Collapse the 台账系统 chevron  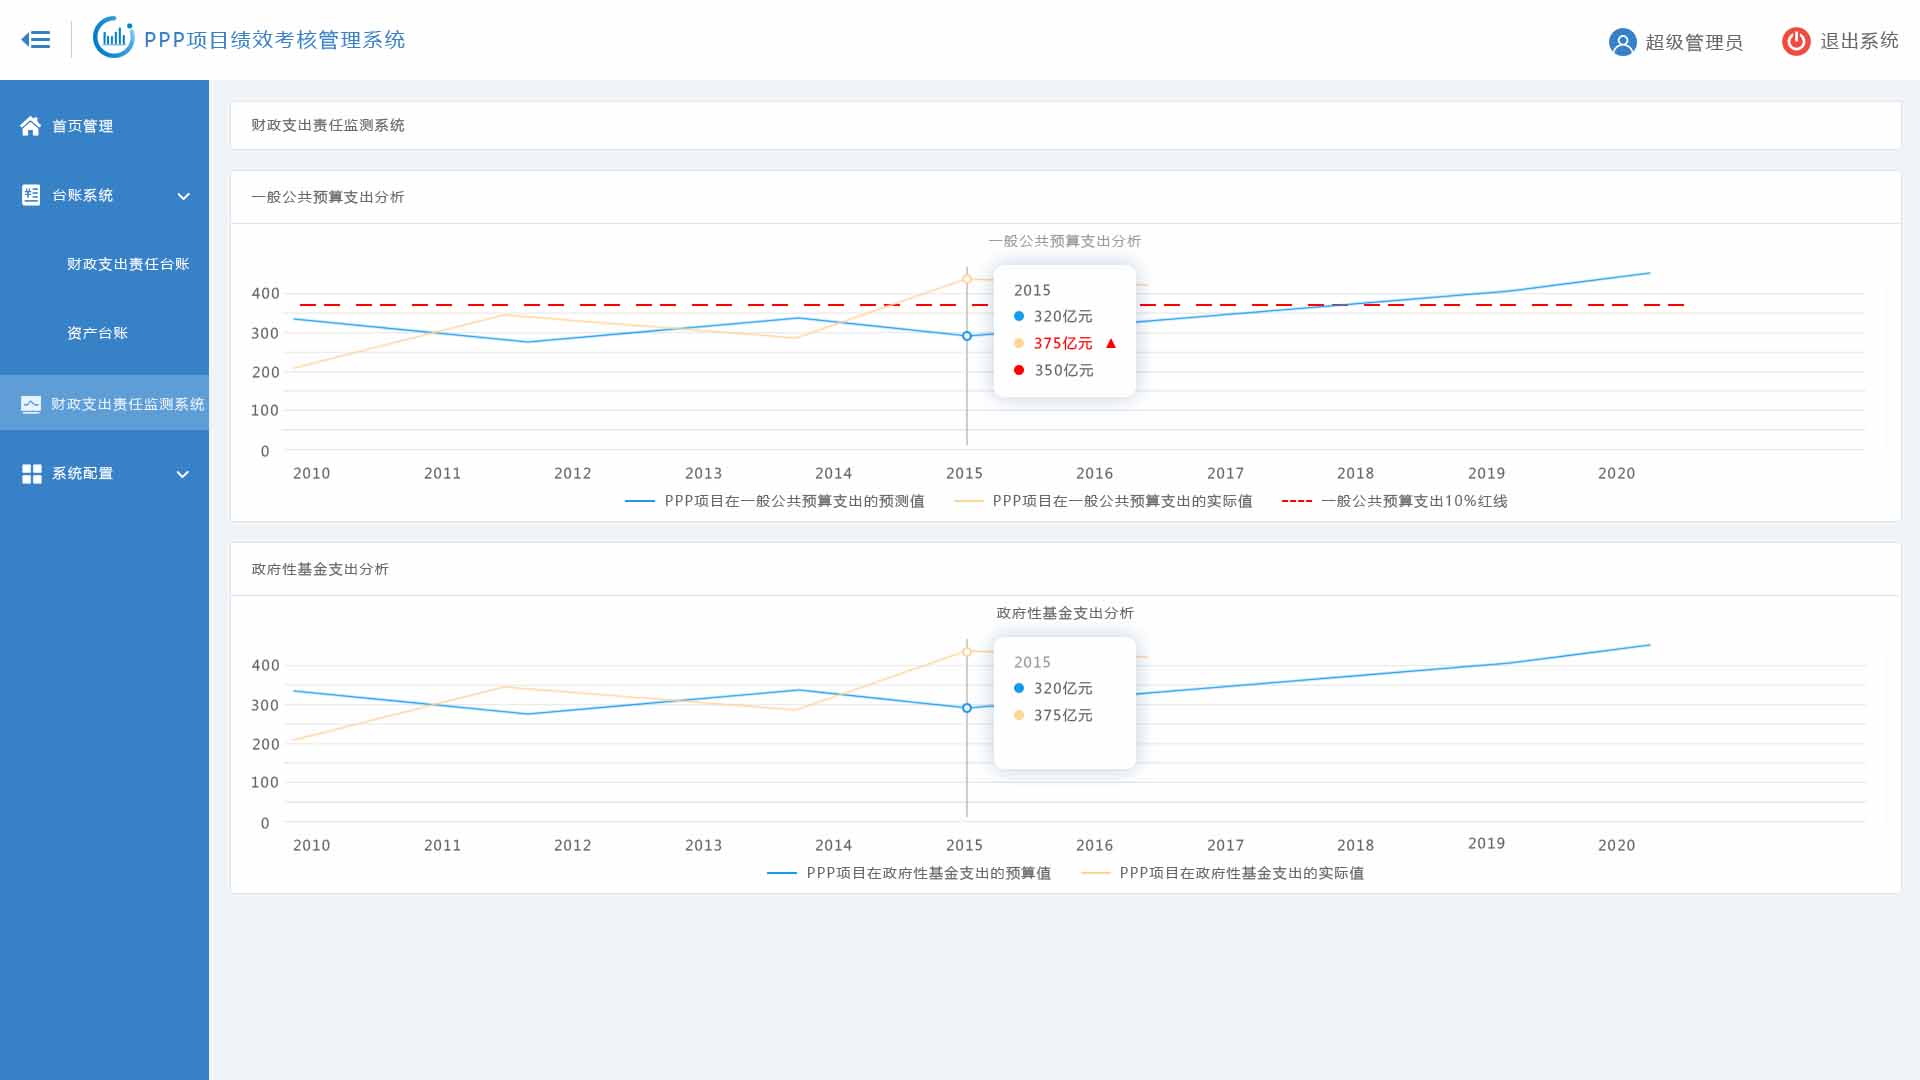[183, 196]
